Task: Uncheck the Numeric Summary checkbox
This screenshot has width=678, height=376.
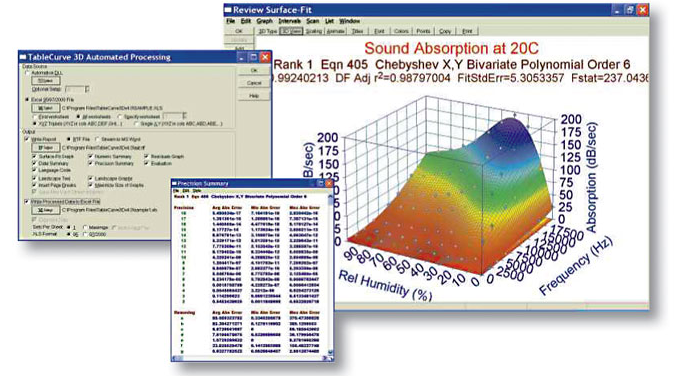Action: (91, 156)
